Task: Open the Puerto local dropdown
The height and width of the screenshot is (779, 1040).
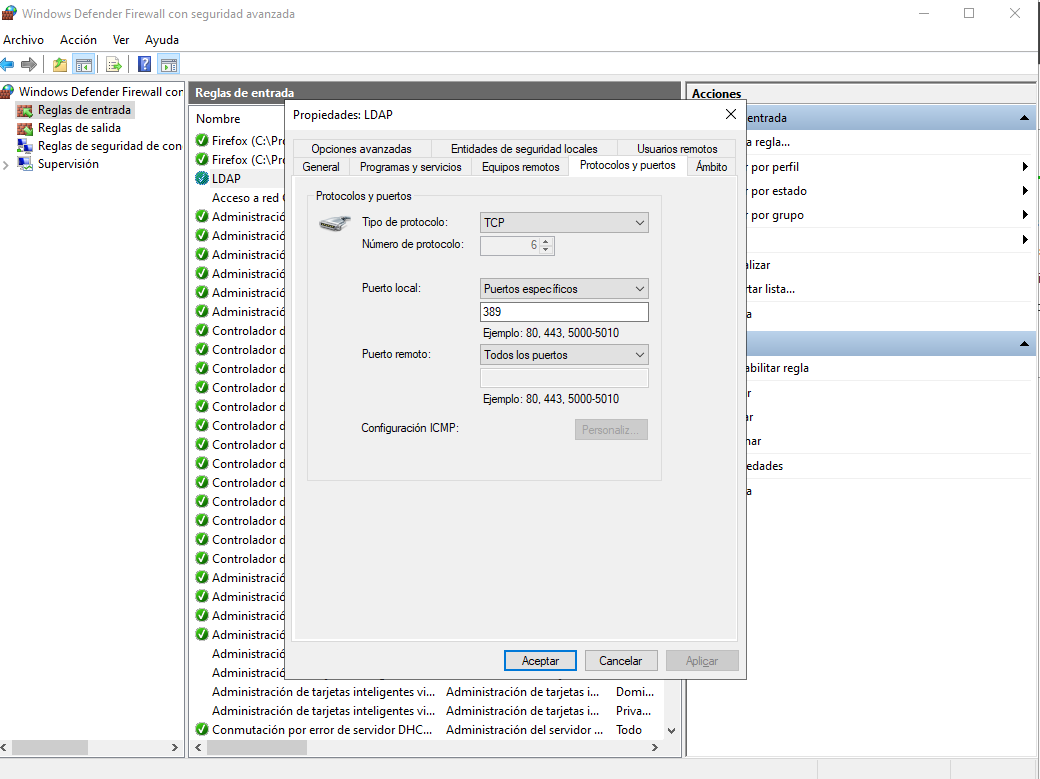Action: click(x=564, y=289)
